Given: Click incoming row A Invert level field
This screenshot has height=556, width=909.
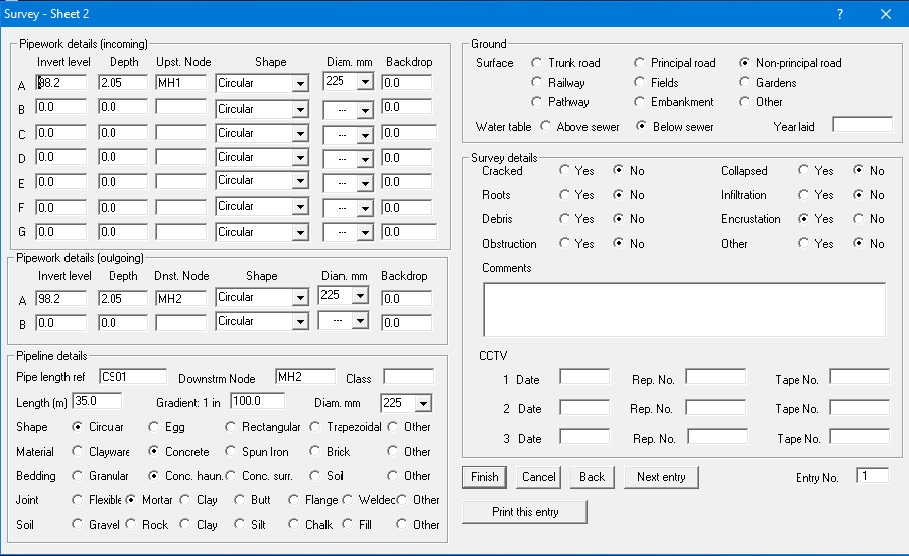Looking at the screenshot, I should pos(61,82).
